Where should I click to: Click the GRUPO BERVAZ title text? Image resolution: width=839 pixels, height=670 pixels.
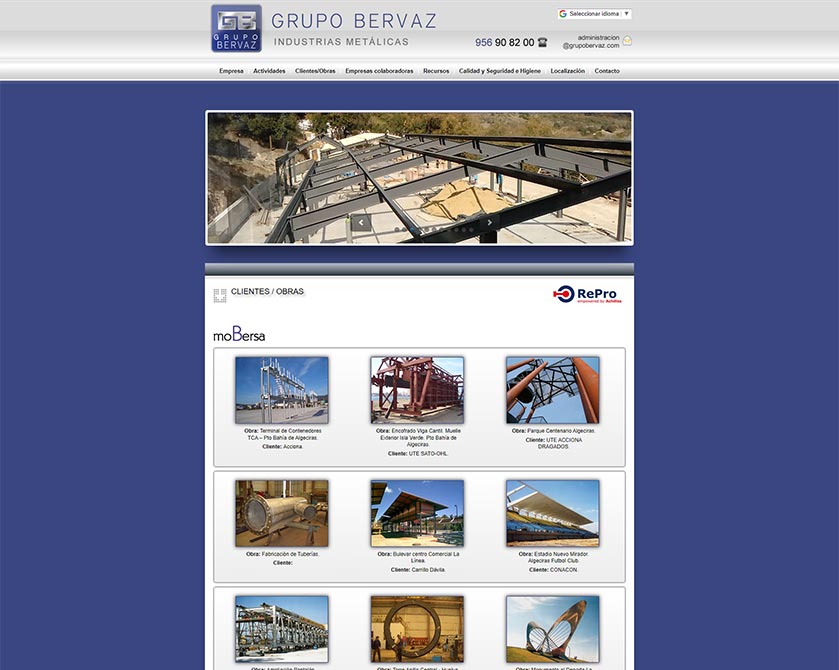(x=354, y=21)
